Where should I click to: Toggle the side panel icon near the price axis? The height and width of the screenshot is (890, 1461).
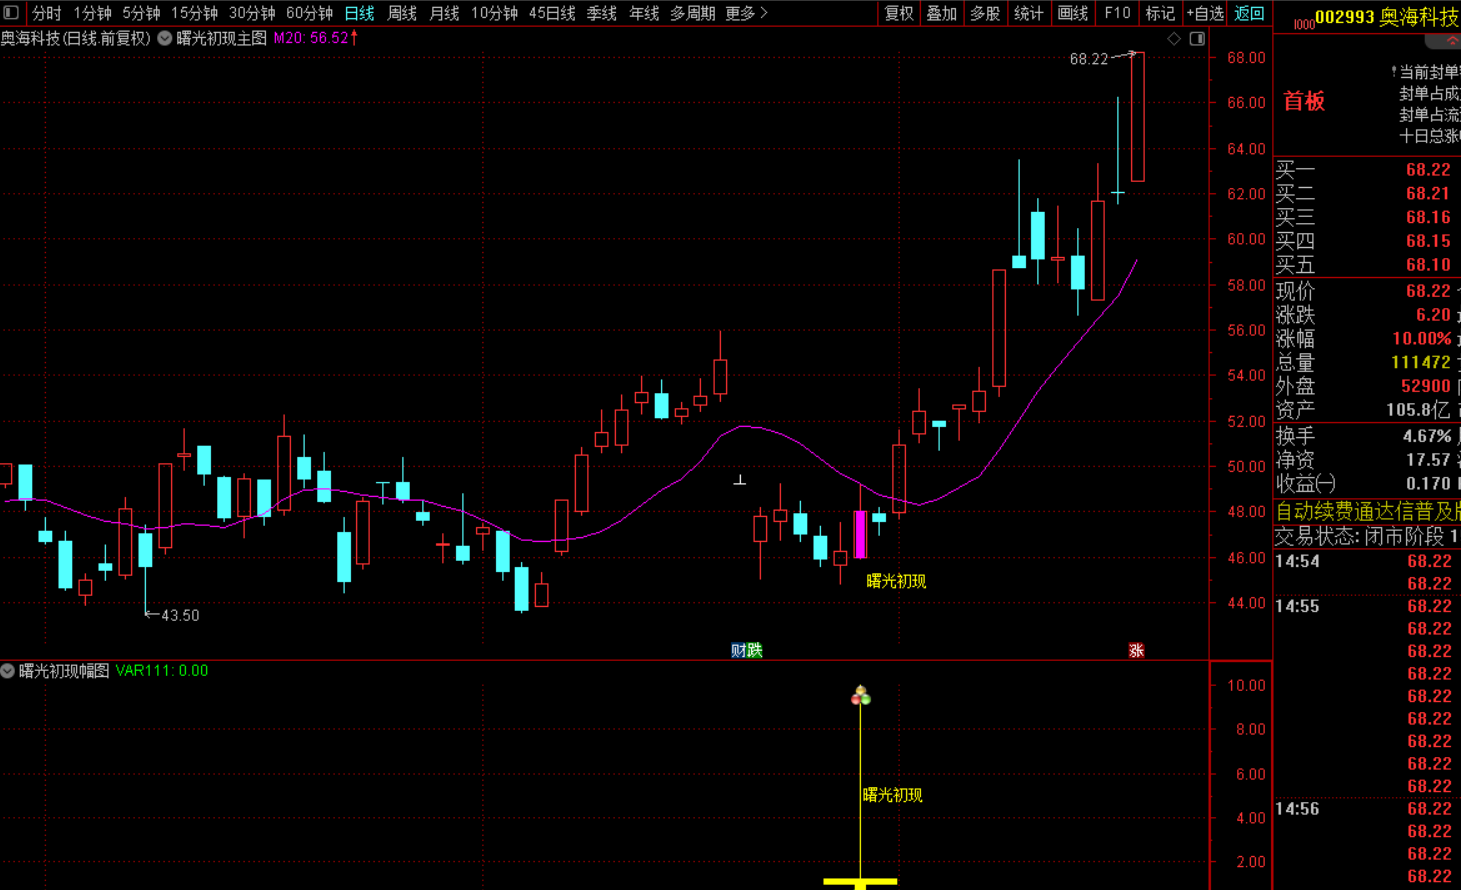pos(1197,38)
